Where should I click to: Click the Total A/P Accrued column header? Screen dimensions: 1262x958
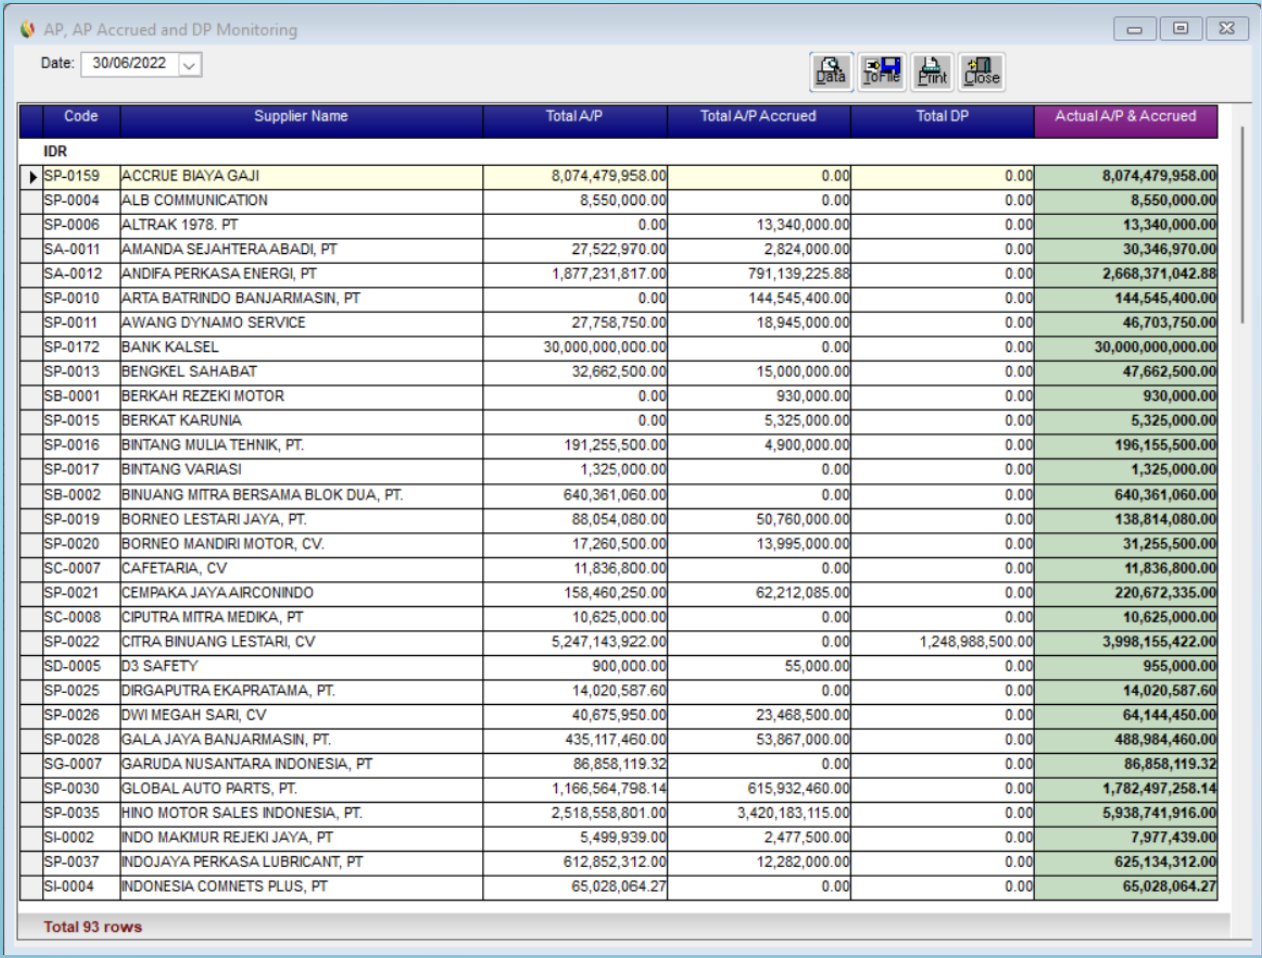click(x=758, y=120)
